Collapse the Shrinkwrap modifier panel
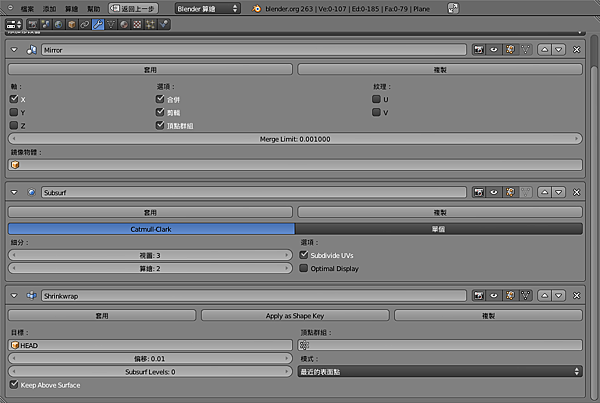The height and width of the screenshot is (403, 600). 14,295
